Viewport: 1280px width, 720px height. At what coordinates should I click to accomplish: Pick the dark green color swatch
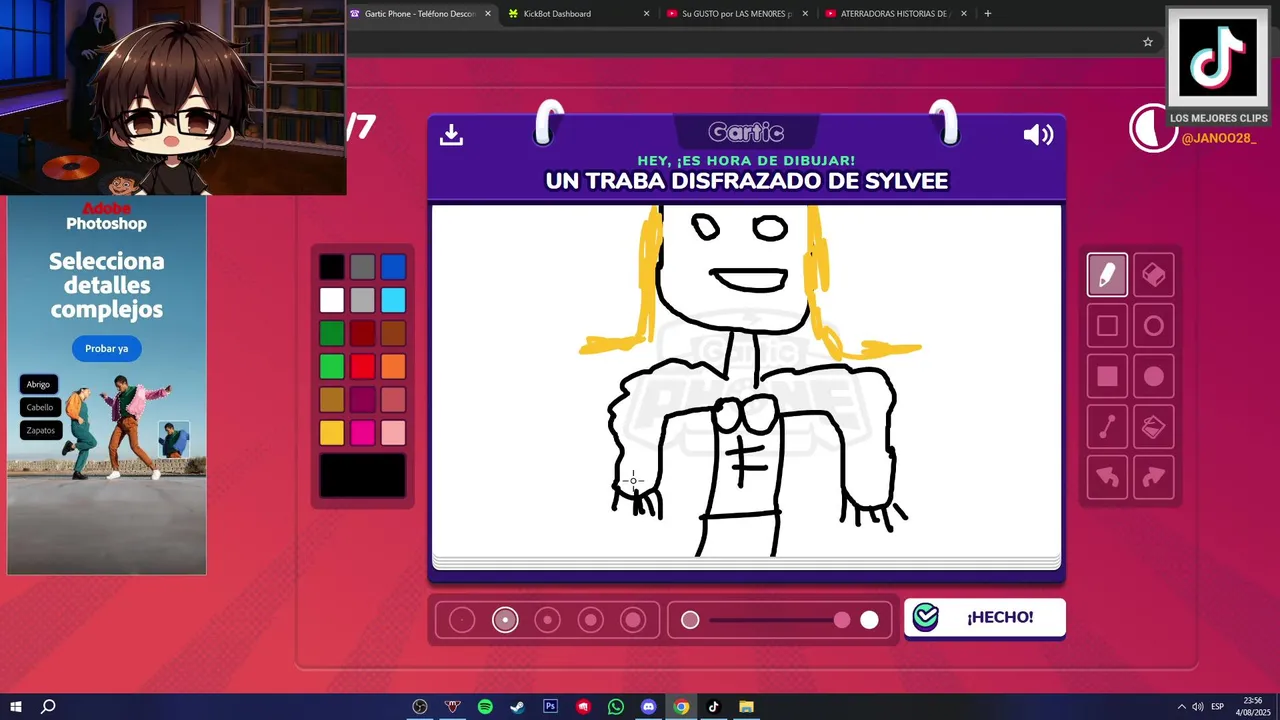click(x=332, y=333)
